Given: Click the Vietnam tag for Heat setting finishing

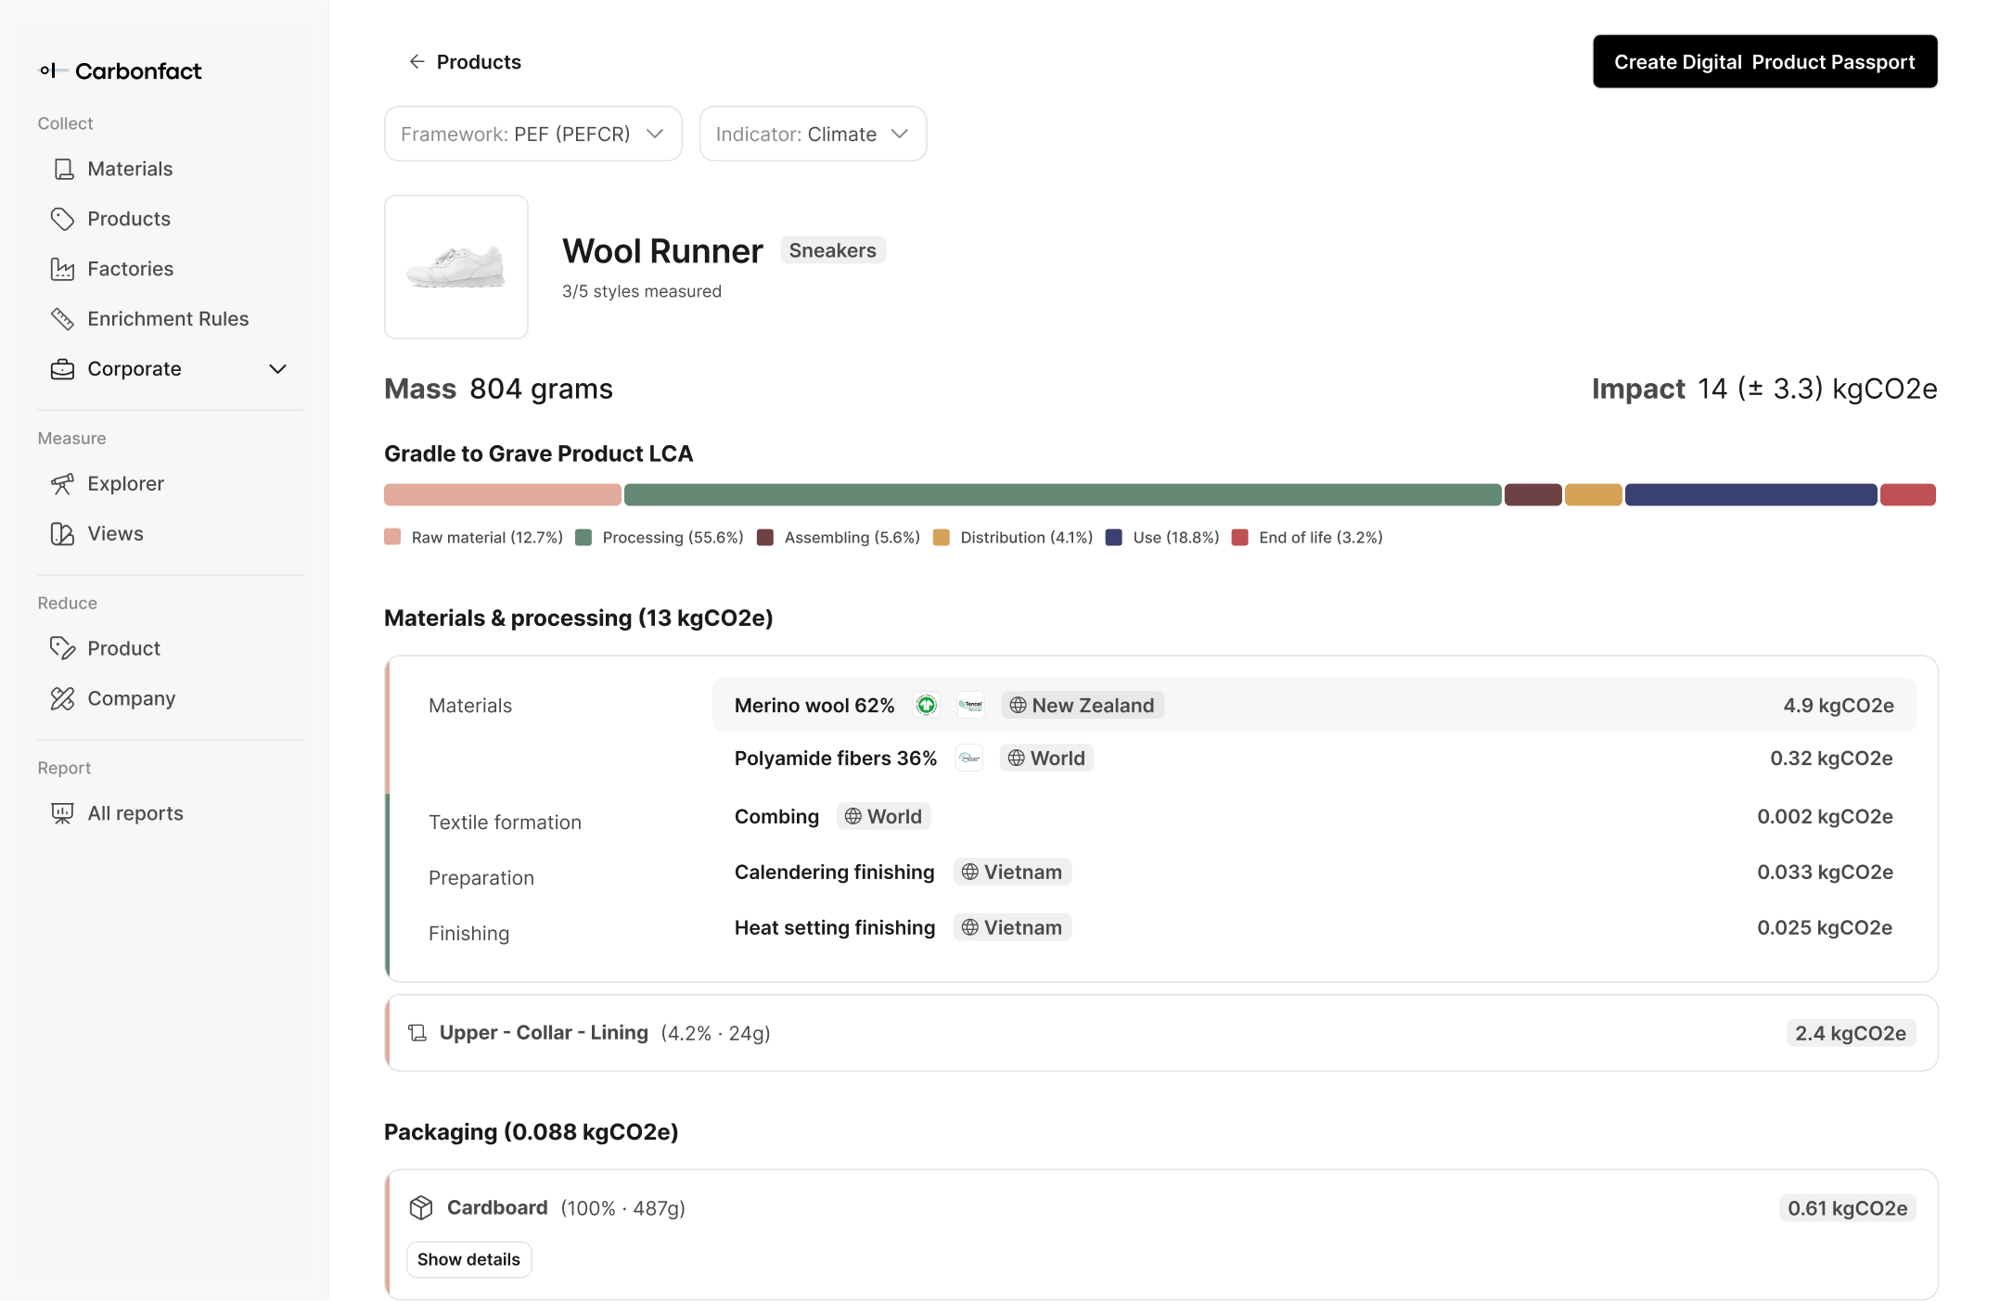Looking at the screenshot, I should (1012, 927).
